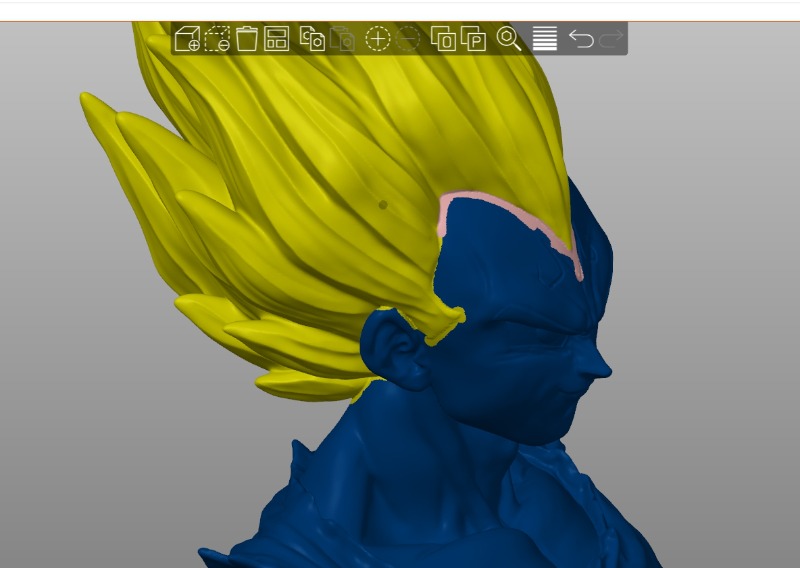Copy the selected object
The width and height of the screenshot is (800, 568).
point(312,39)
